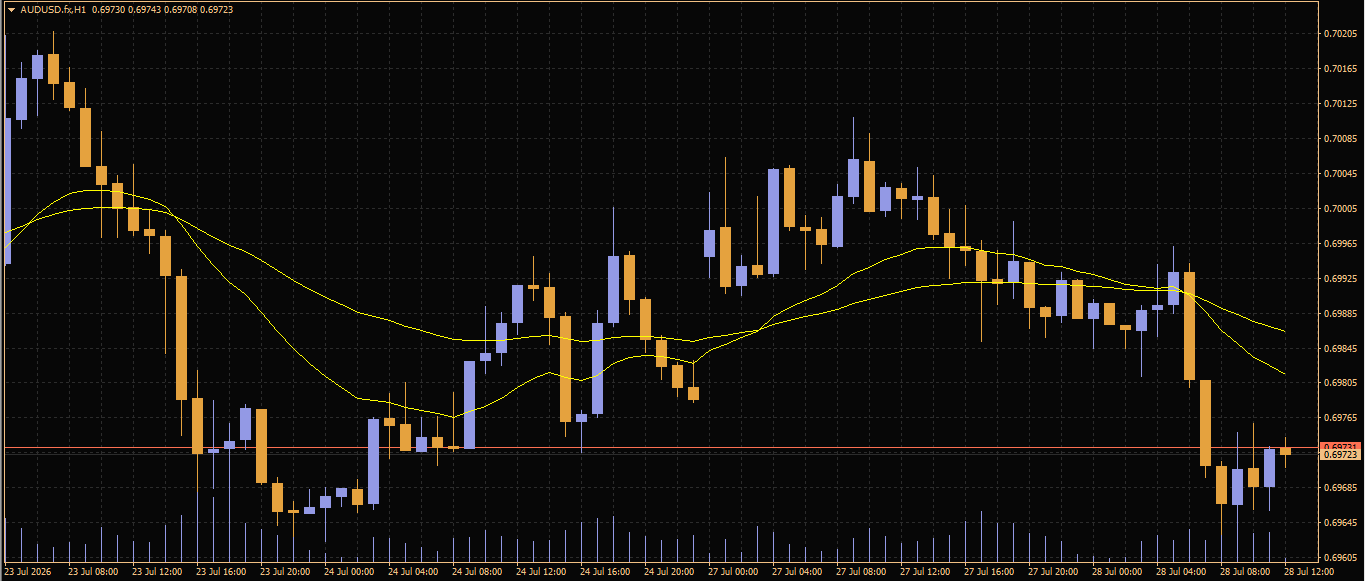Image resolution: width=1366 pixels, height=581 pixels.
Task: Click the 27 Jul 20:00 time label
Action: [x=1053, y=572]
